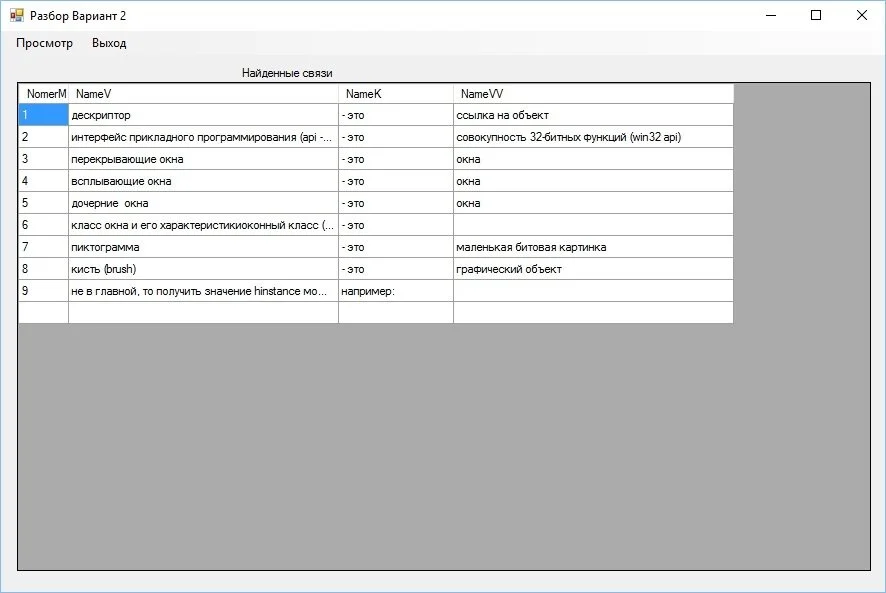Maximize the Разбор Вариант 2 window
This screenshot has height=593, width=886.
pyautogui.click(x=816, y=15)
